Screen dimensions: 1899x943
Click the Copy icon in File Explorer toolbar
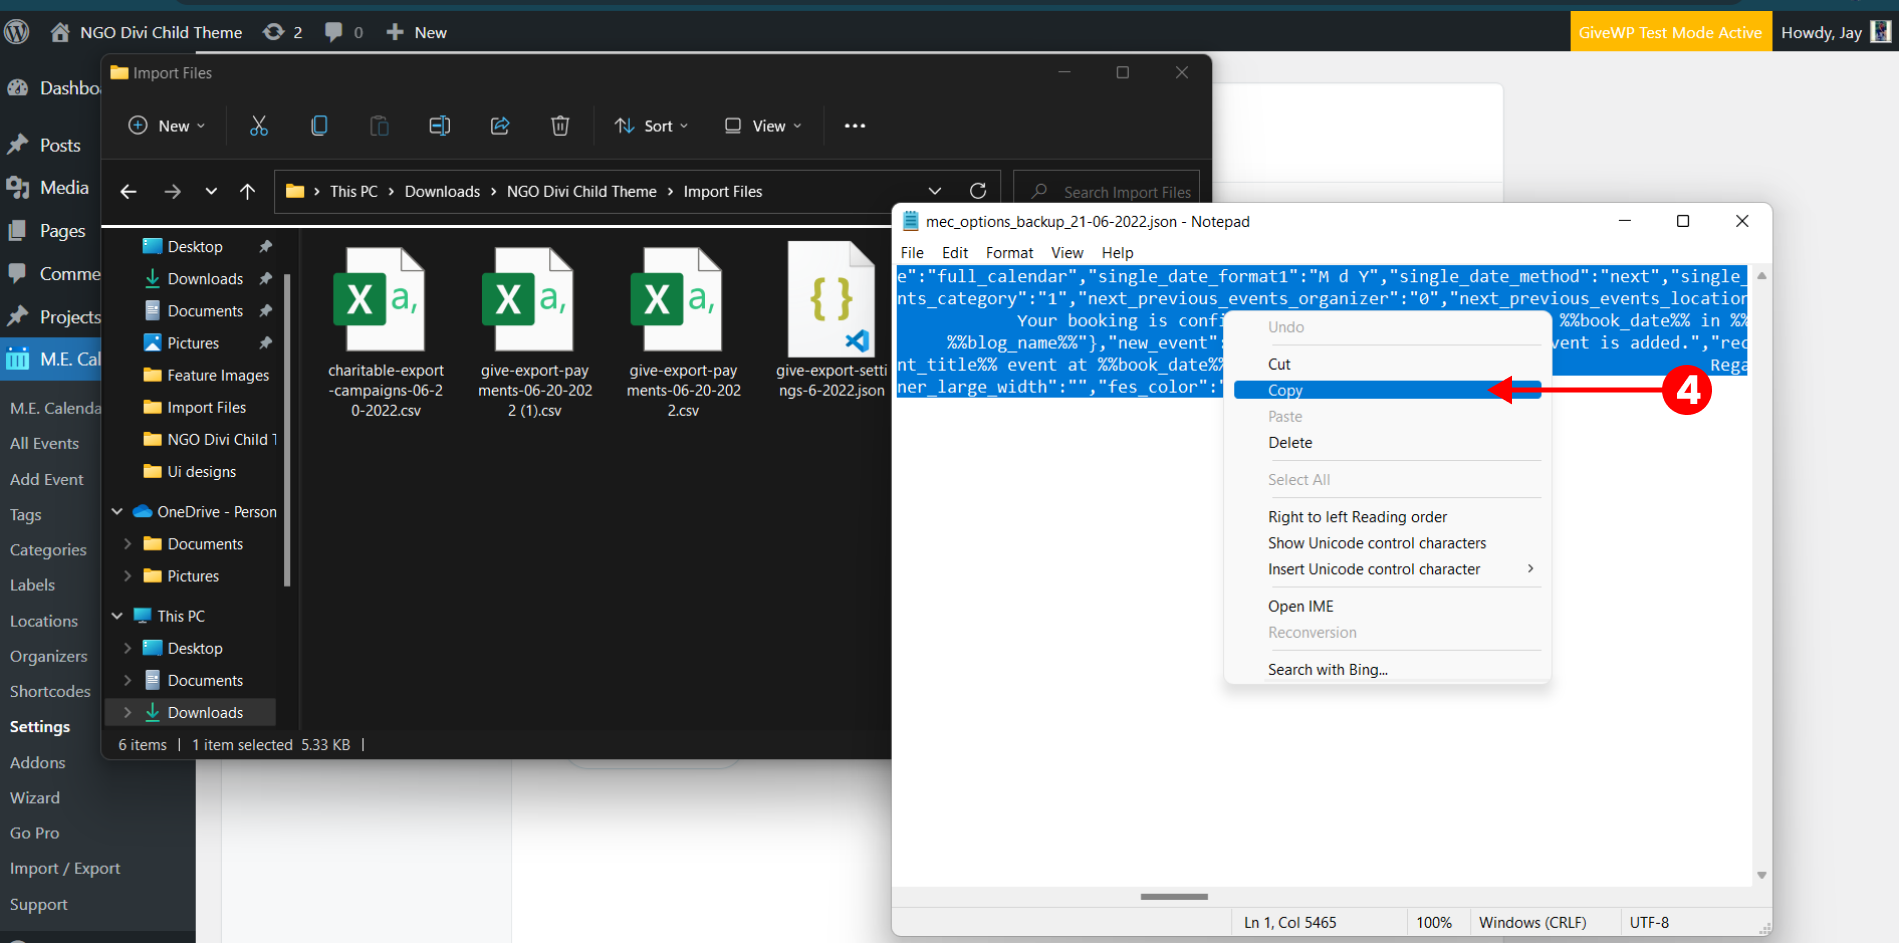[319, 126]
